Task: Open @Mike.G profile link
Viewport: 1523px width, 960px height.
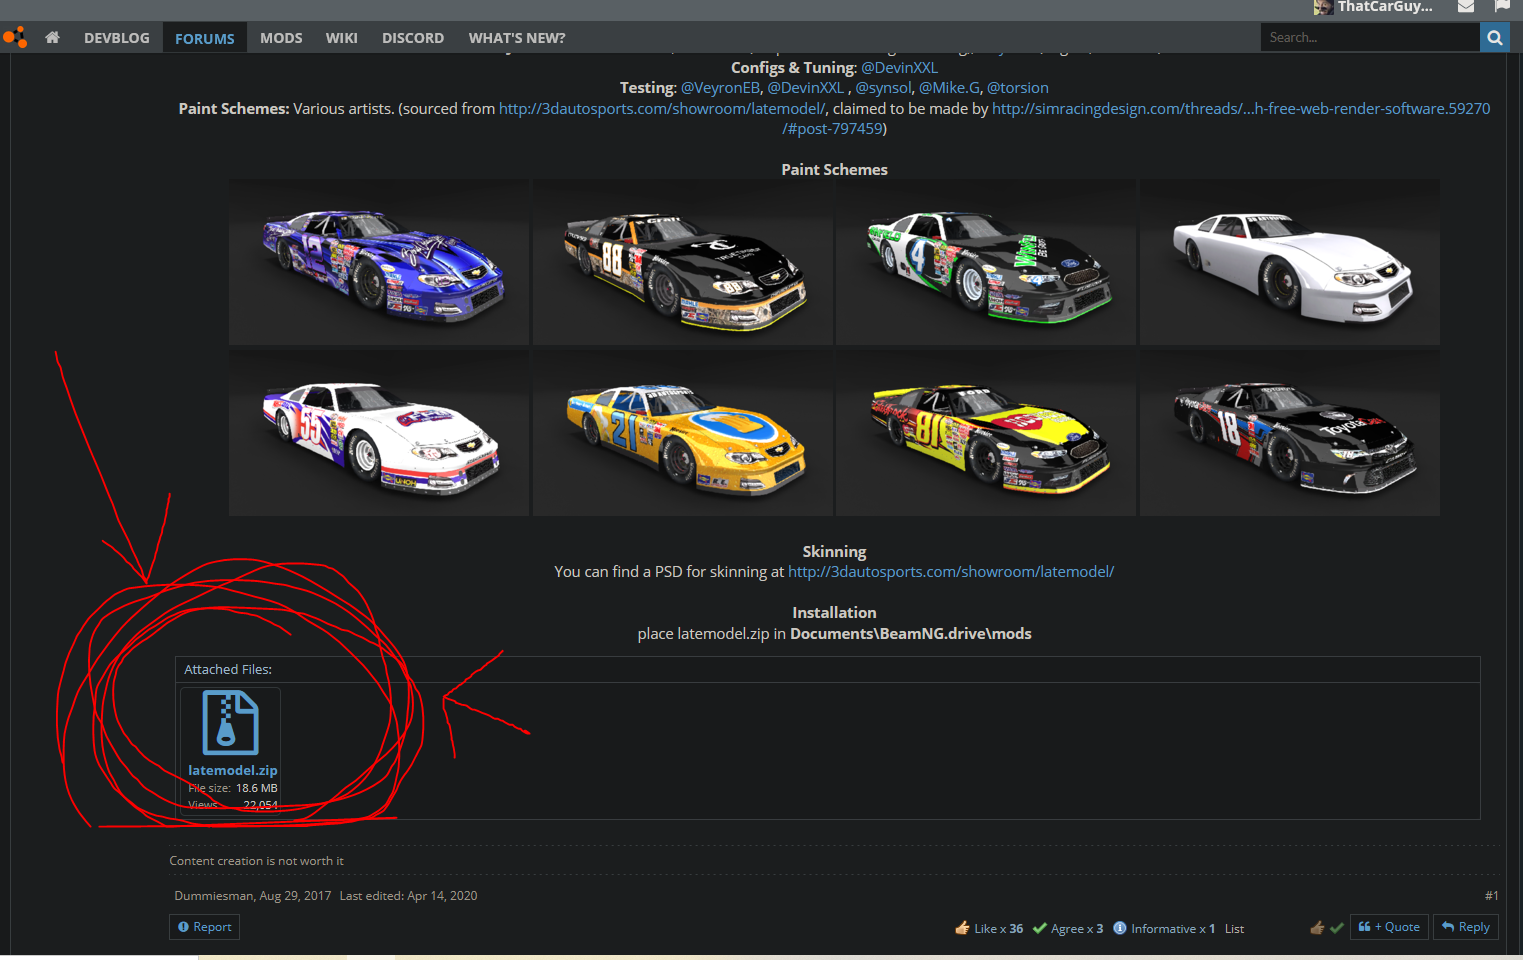Action: (949, 88)
